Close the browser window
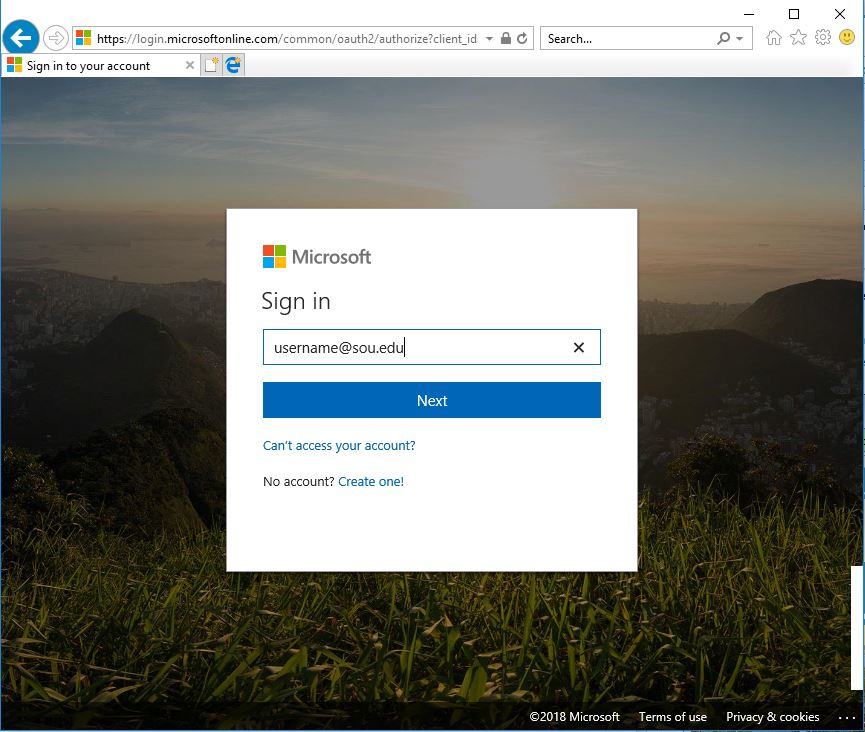 (840, 14)
